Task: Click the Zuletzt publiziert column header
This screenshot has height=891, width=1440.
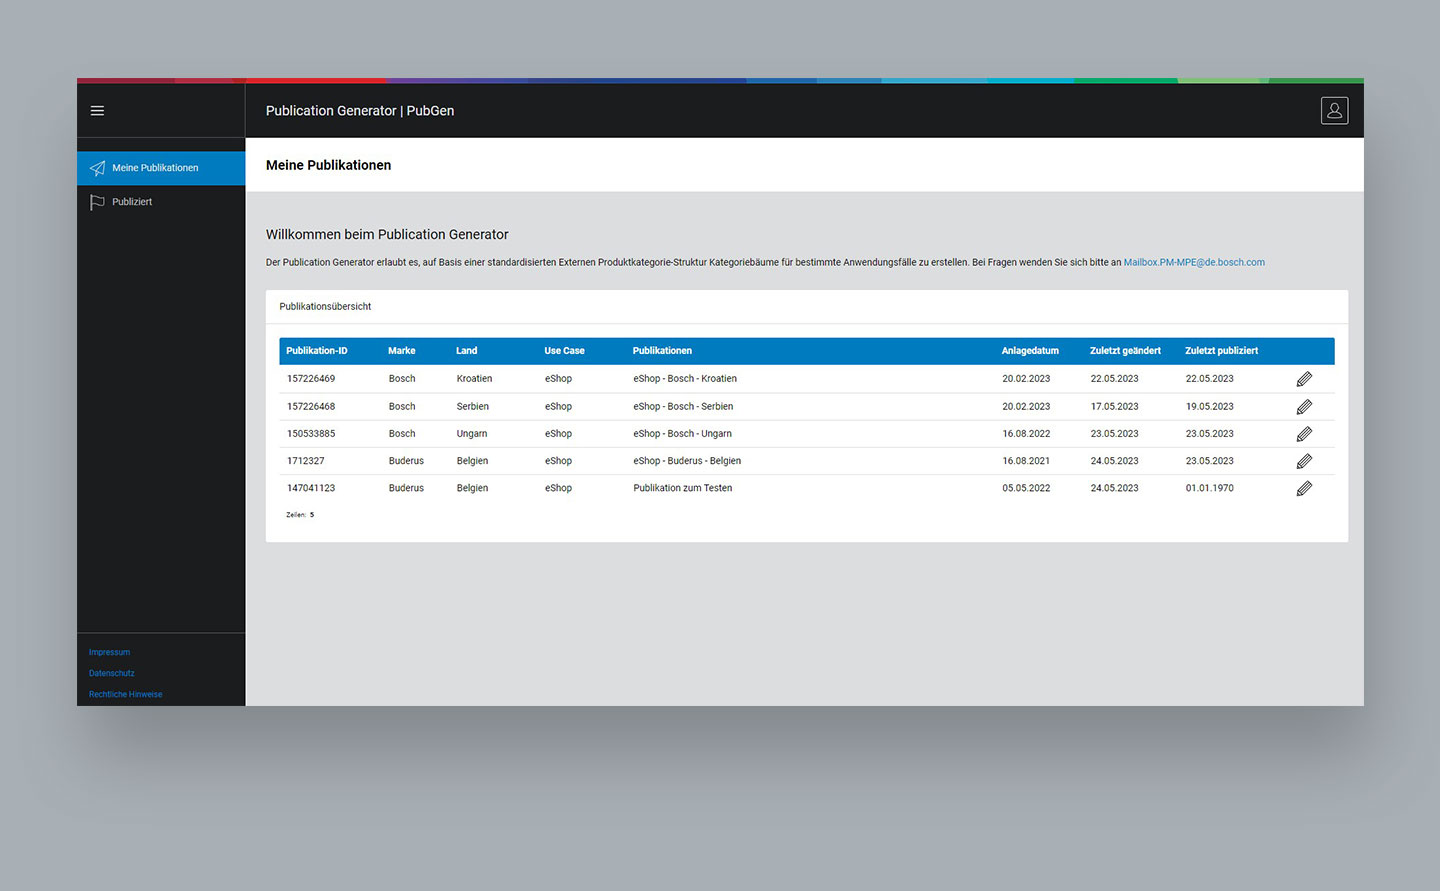Action: 1221,351
